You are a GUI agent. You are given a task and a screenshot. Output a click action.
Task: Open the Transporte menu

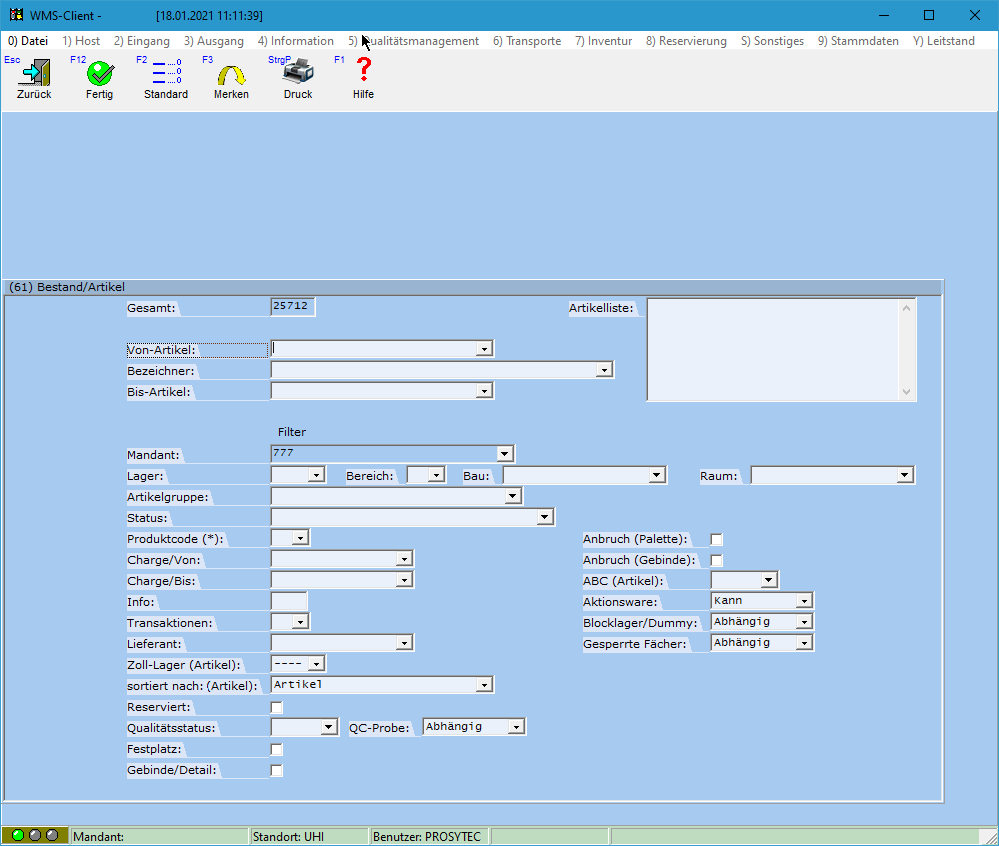point(527,41)
